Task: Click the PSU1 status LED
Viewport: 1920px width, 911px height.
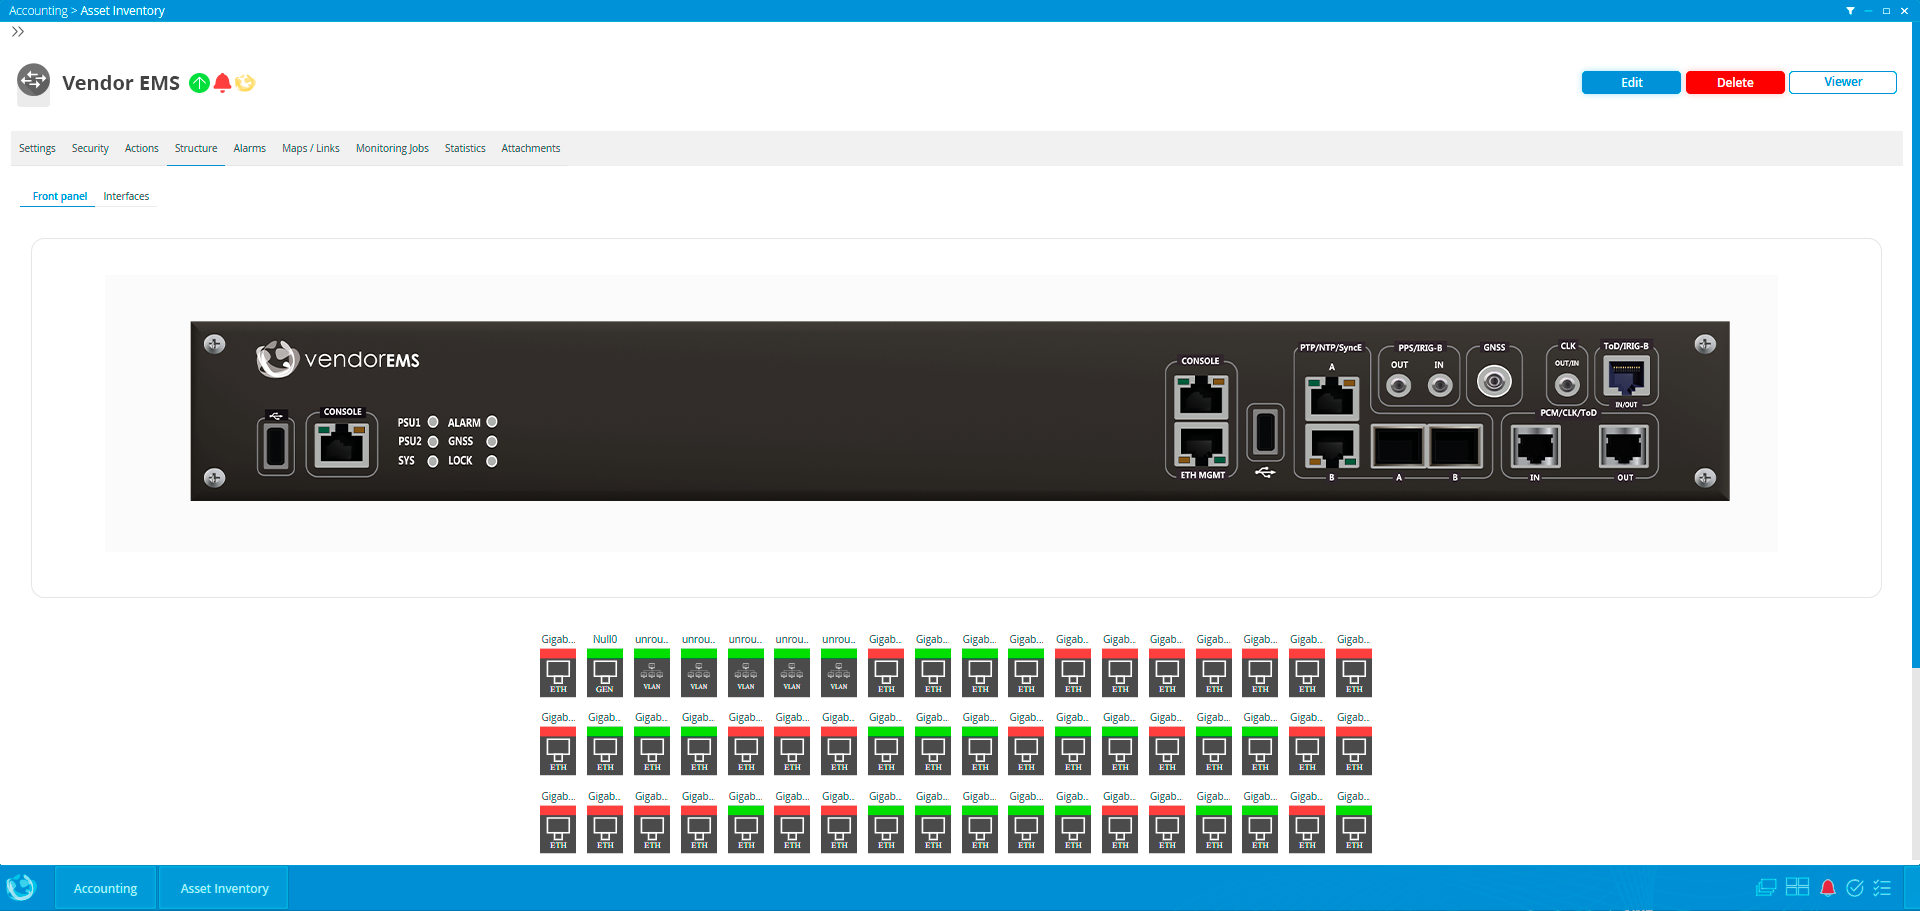Action: tap(433, 422)
